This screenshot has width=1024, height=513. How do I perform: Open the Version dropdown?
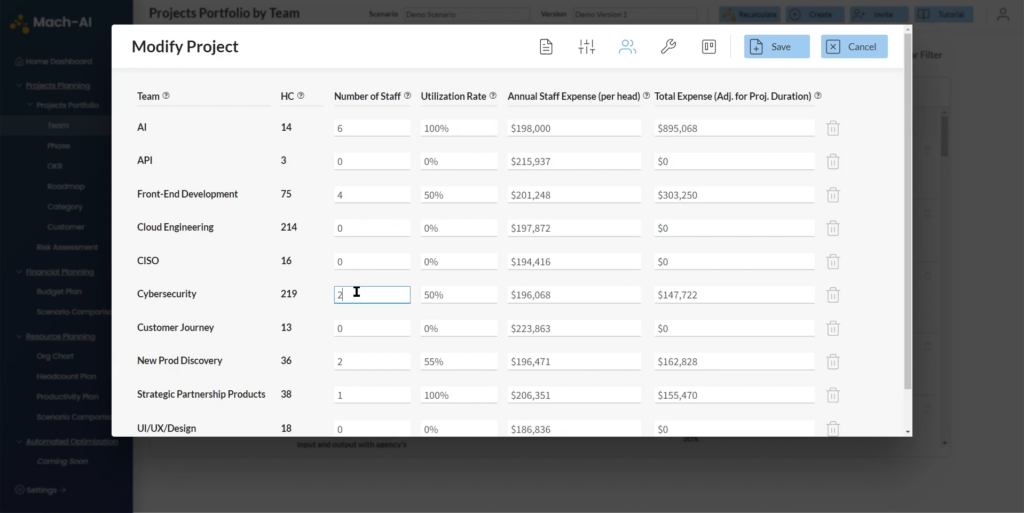tap(634, 14)
